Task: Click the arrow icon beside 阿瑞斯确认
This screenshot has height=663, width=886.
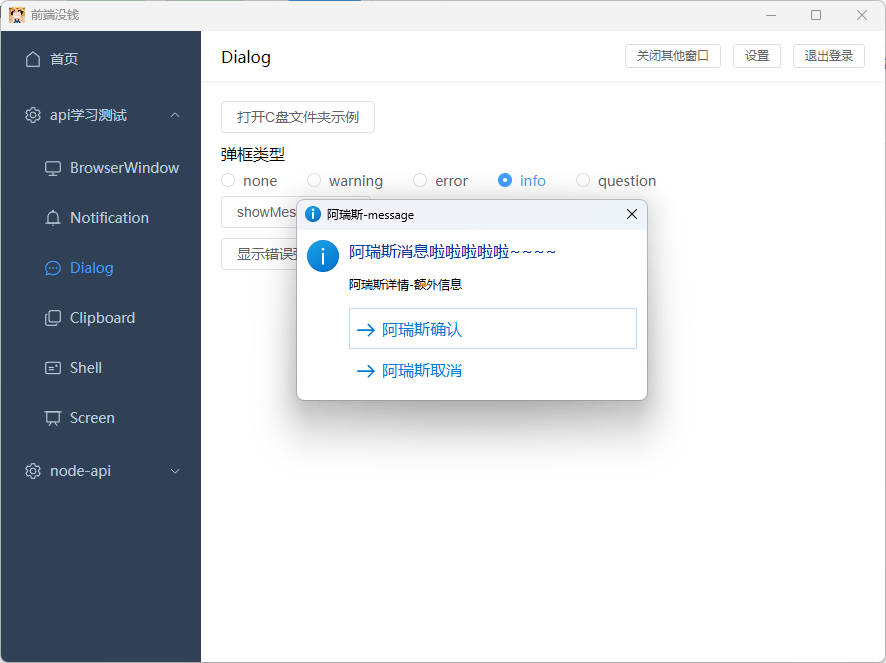Action: click(366, 330)
